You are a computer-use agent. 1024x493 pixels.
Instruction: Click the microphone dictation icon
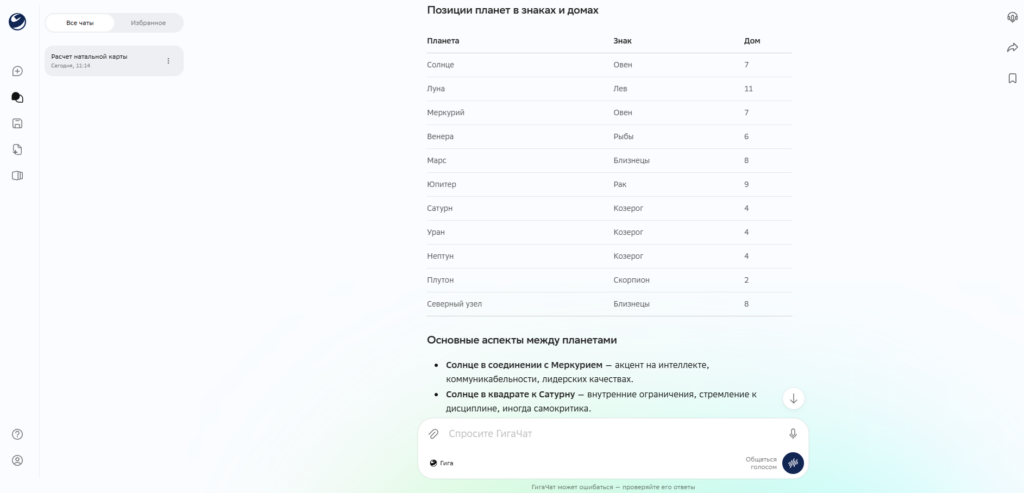[793, 434]
